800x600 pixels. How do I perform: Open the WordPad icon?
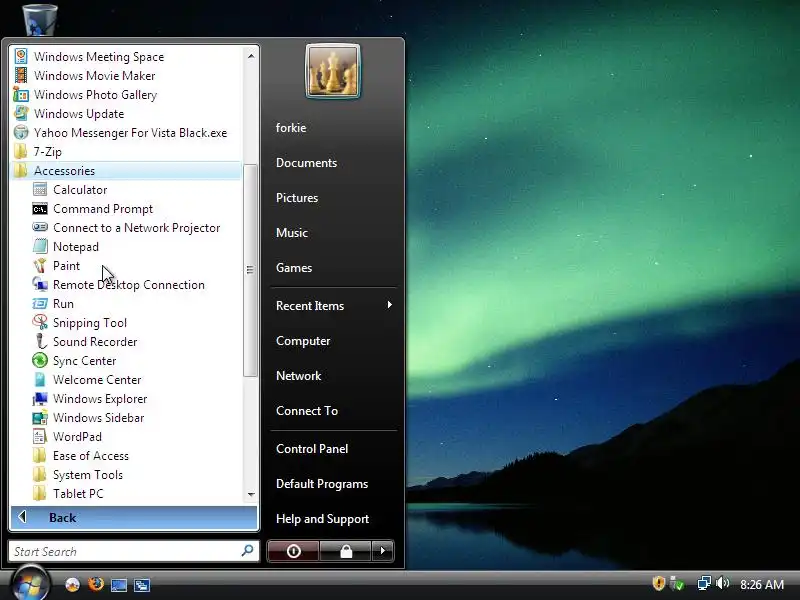(x=40, y=437)
